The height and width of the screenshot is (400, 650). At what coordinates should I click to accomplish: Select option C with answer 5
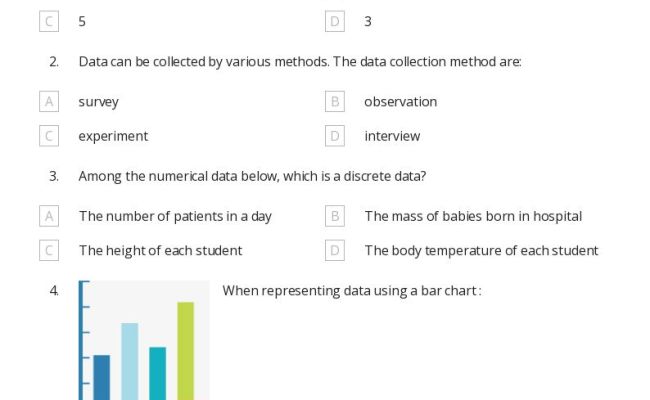[48, 21]
